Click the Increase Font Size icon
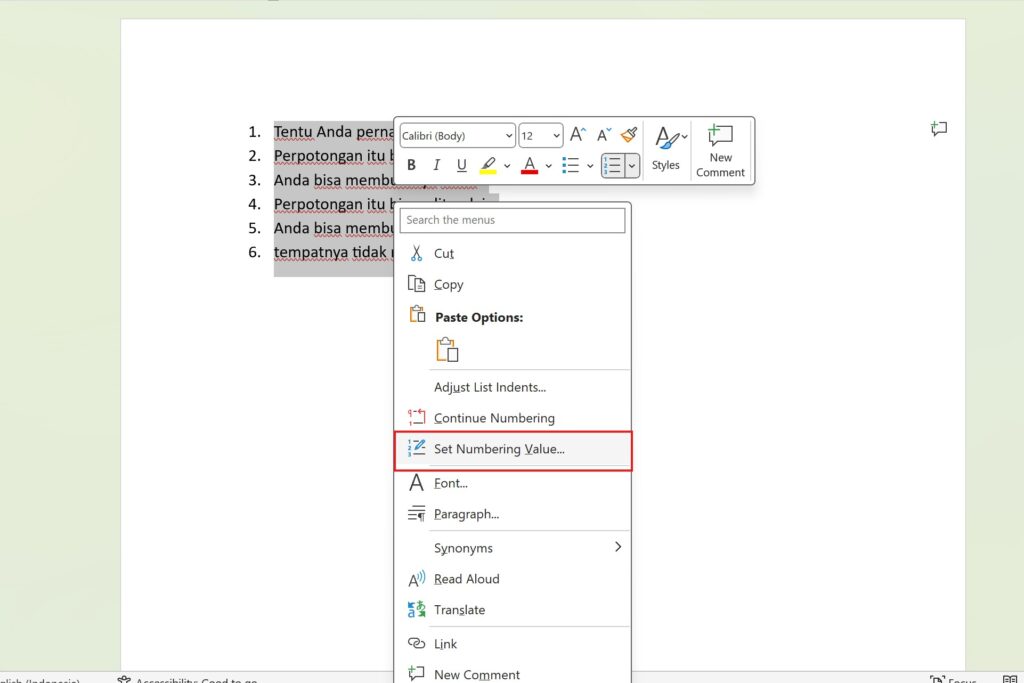This screenshot has height=683, width=1024. 578,135
